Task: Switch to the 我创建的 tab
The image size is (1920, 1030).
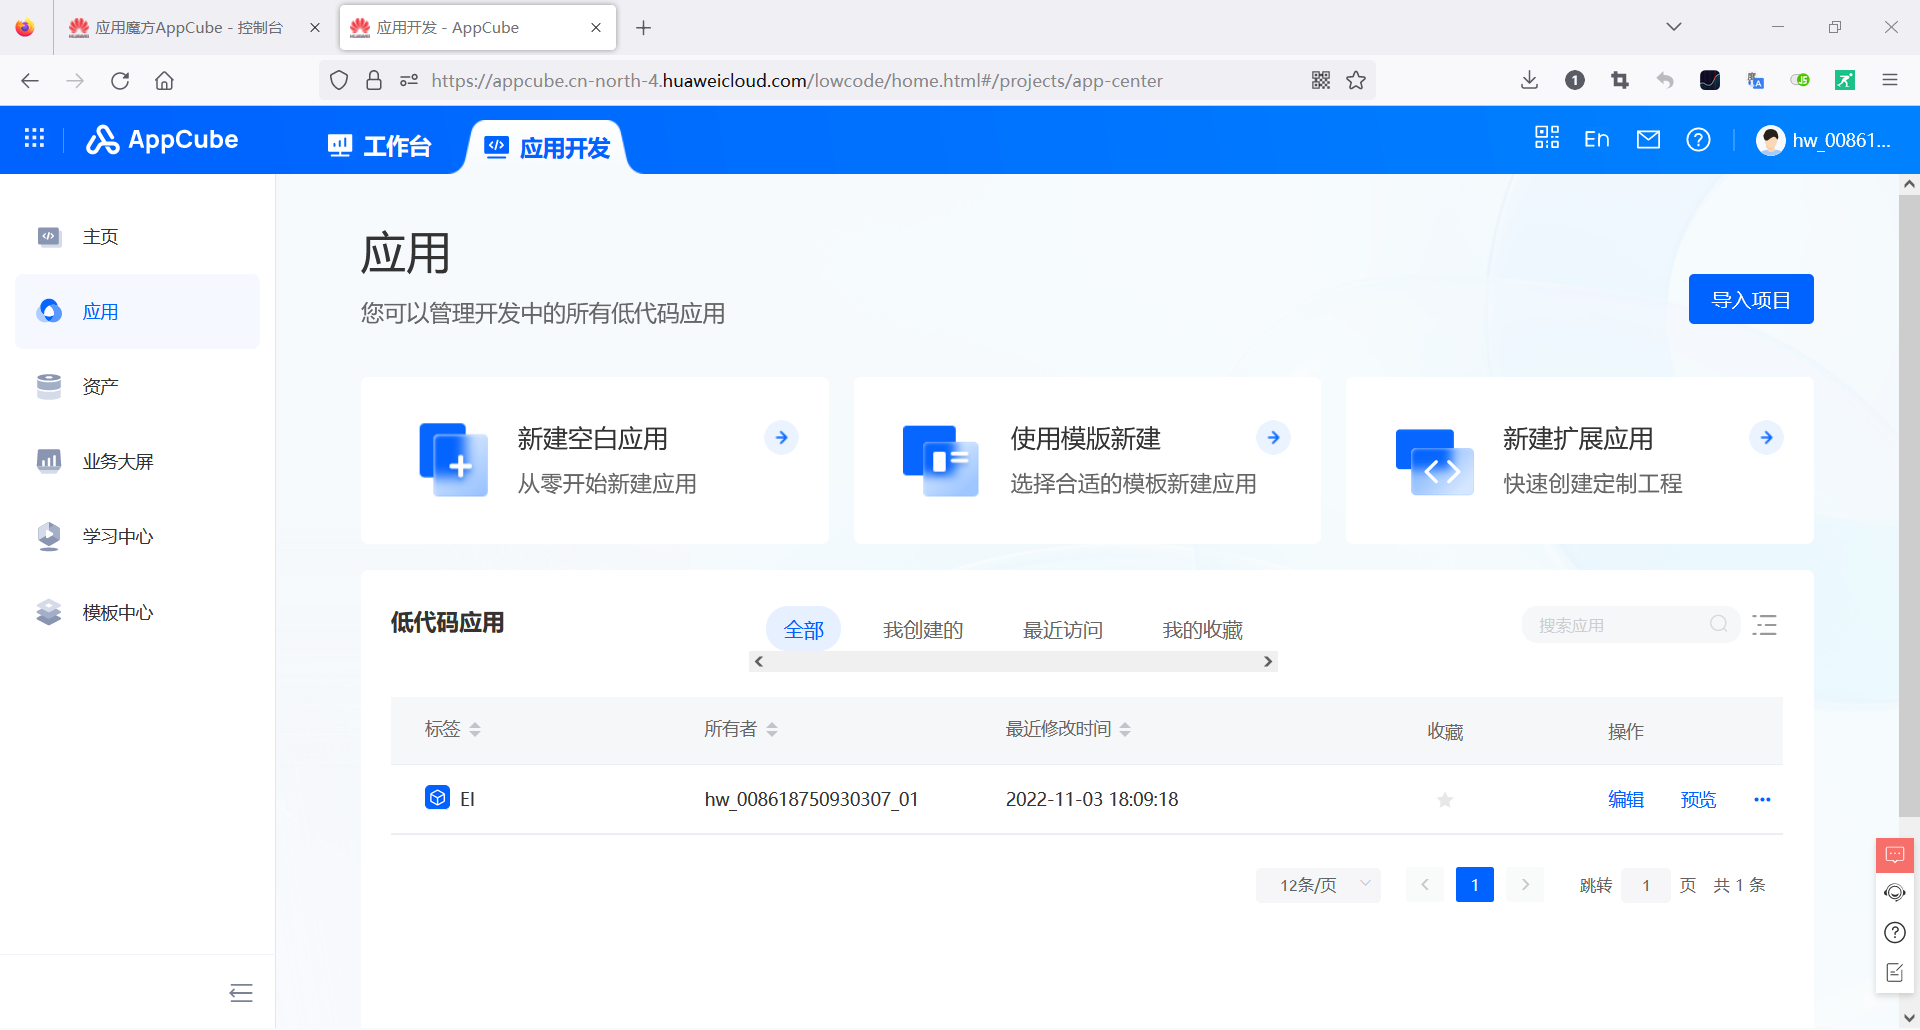Action: click(922, 629)
